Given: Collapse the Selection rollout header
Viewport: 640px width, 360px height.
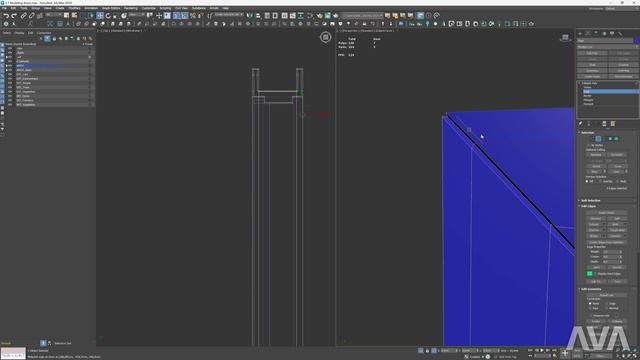Looking at the screenshot, I should [588, 133].
